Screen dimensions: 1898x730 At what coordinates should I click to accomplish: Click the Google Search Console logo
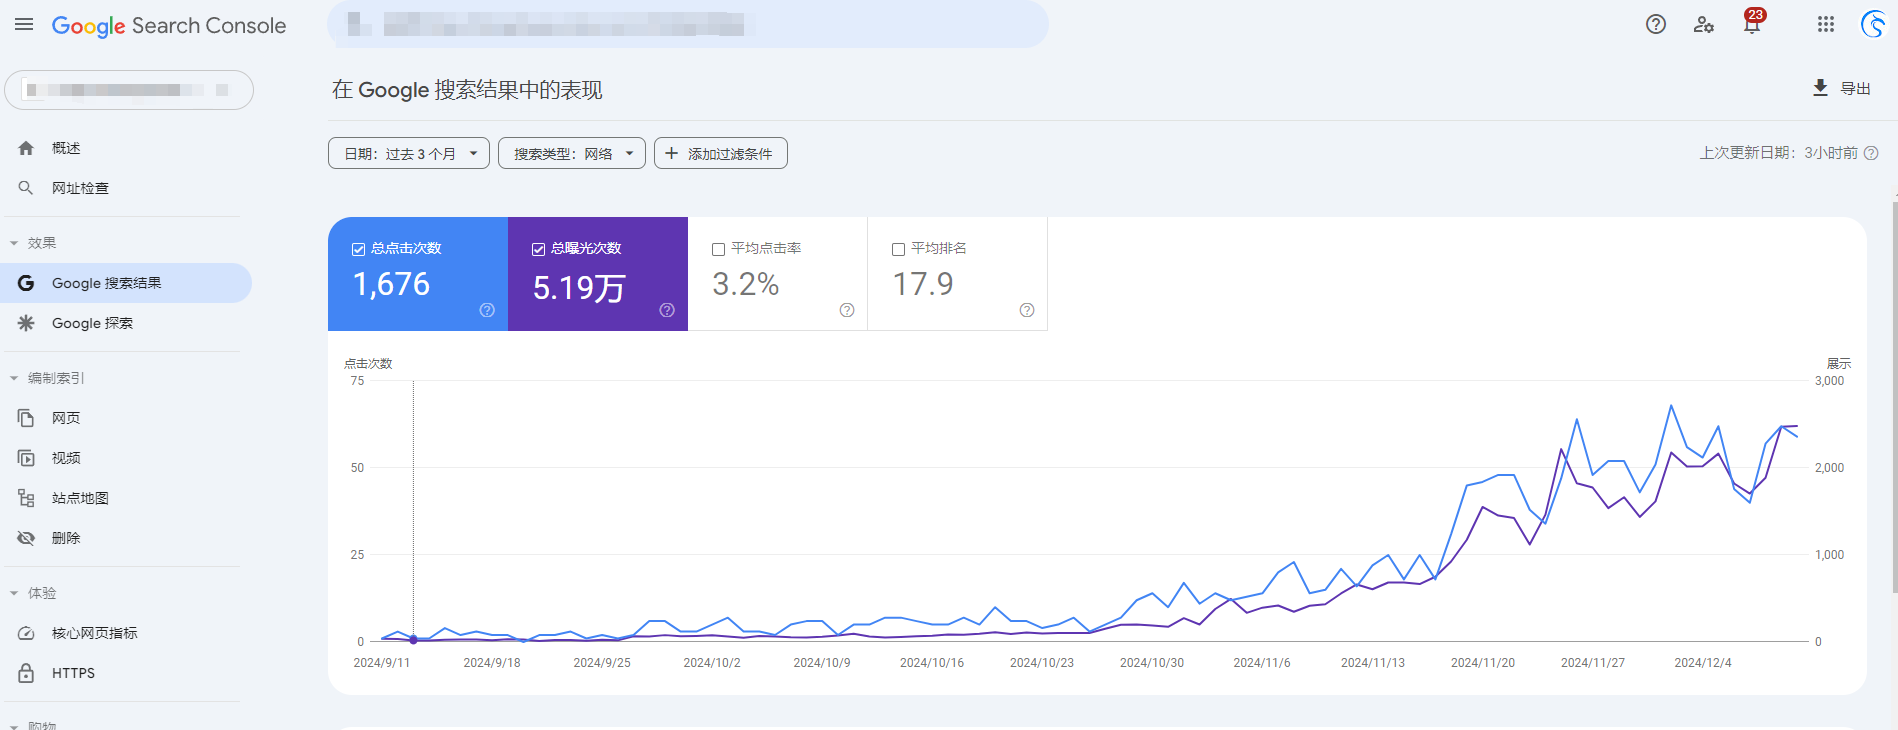pyautogui.click(x=169, y=26)
